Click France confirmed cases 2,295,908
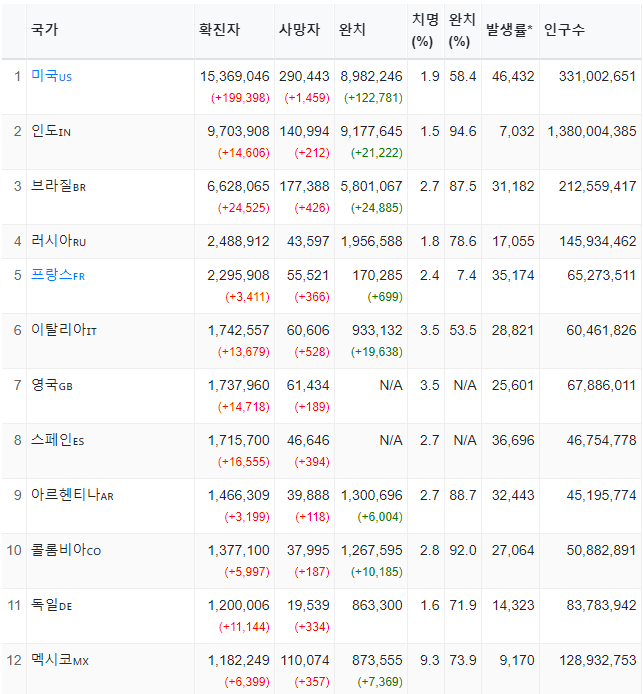The image size is (643, 694). [239, 275]
